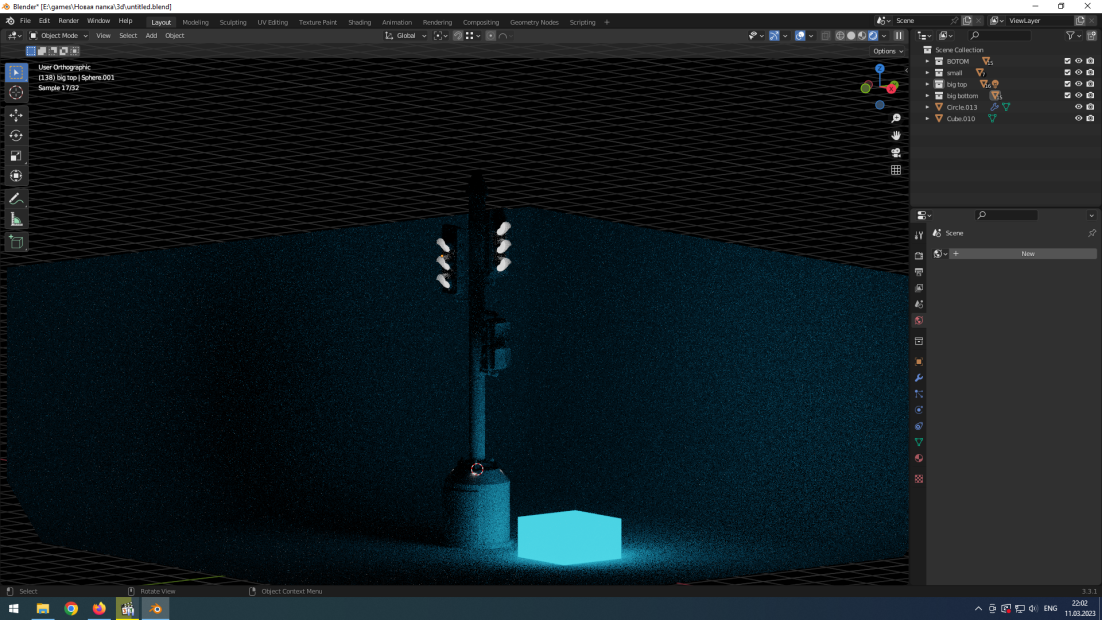Hide the Cube.010 object in viewport

coord(1078,118)
